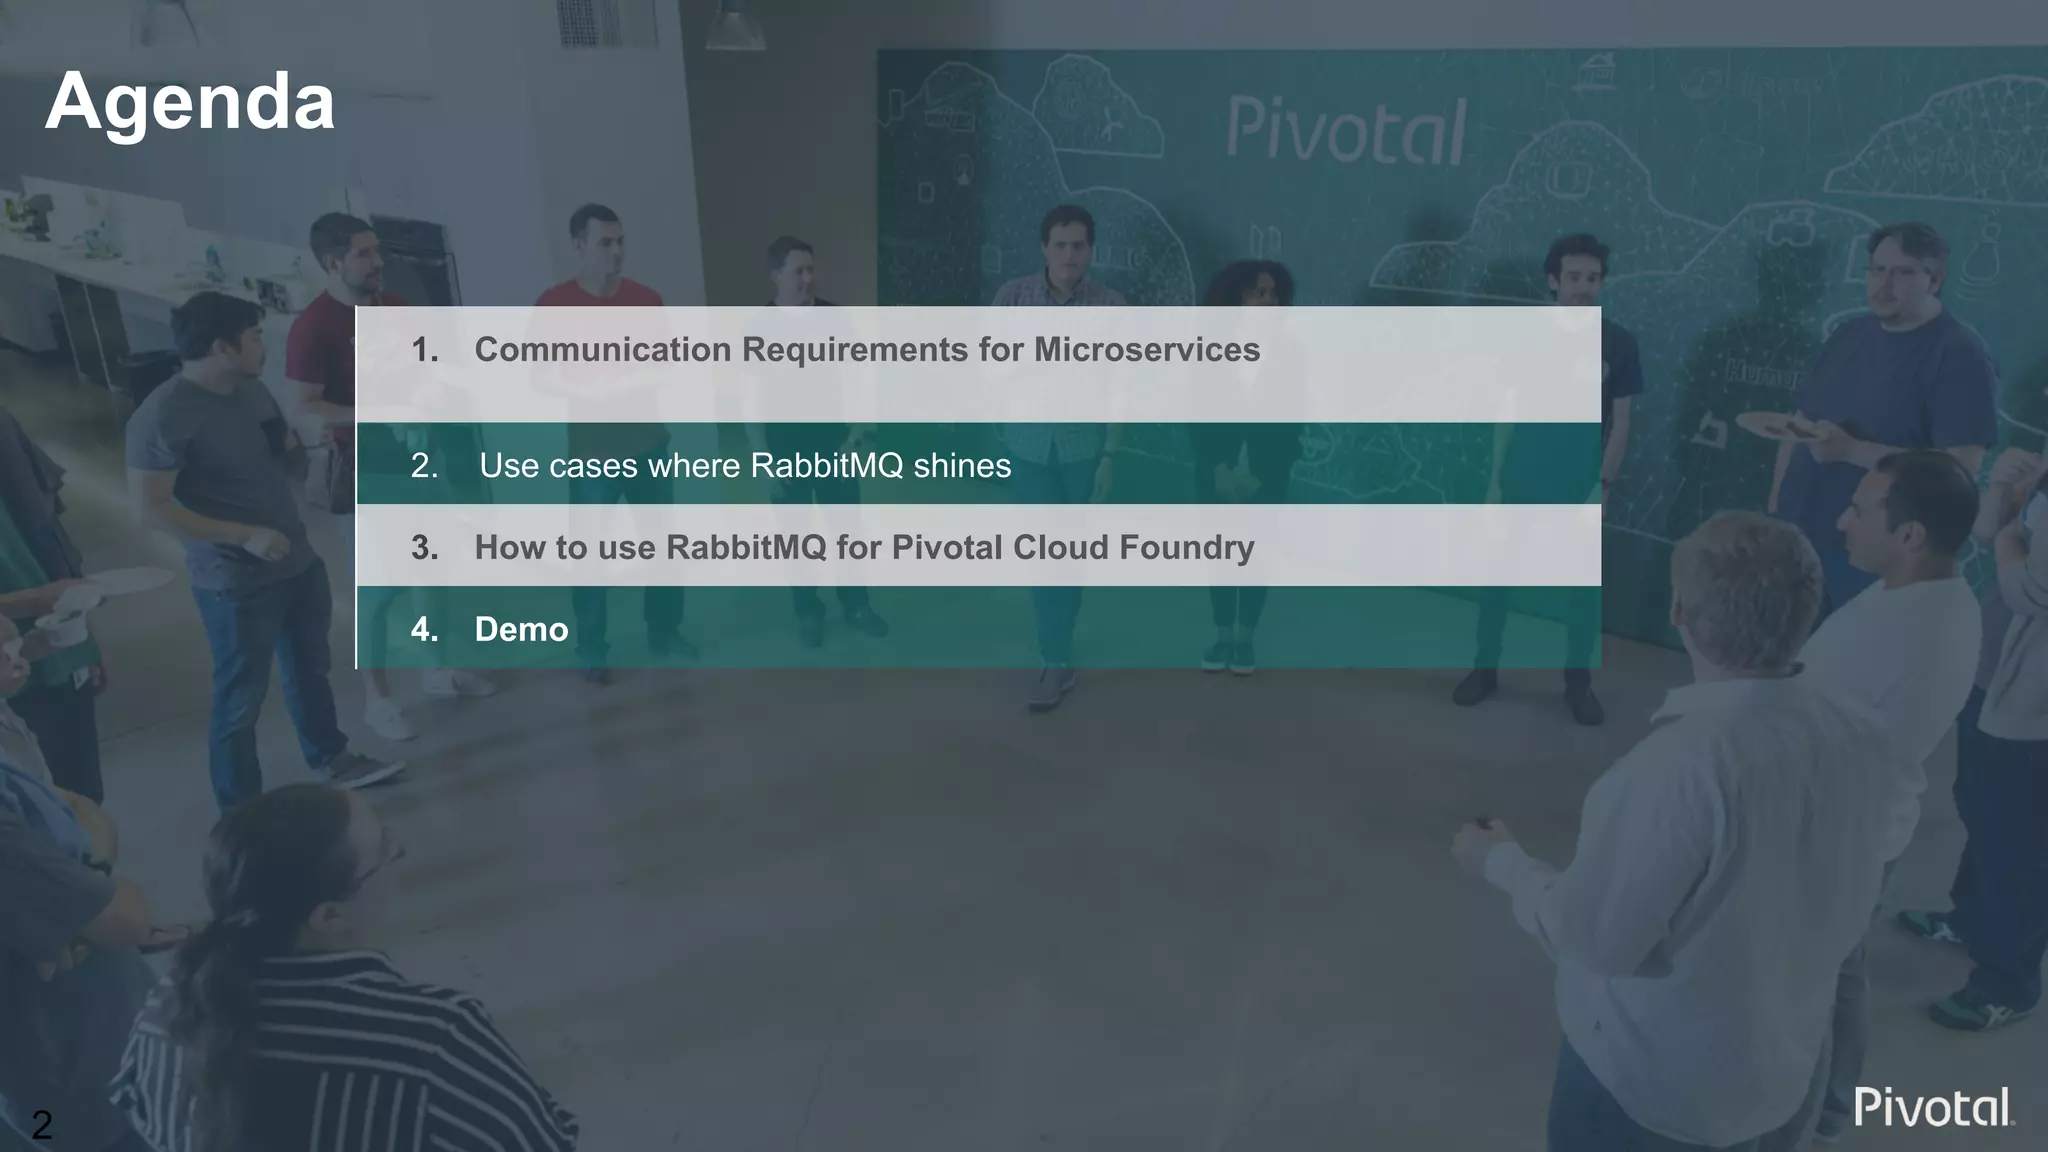The image size is (2048, 1152).
Task: Select agenda item 'Use cases where RabbitMQ shines'
Action: [x=978, y=464]
